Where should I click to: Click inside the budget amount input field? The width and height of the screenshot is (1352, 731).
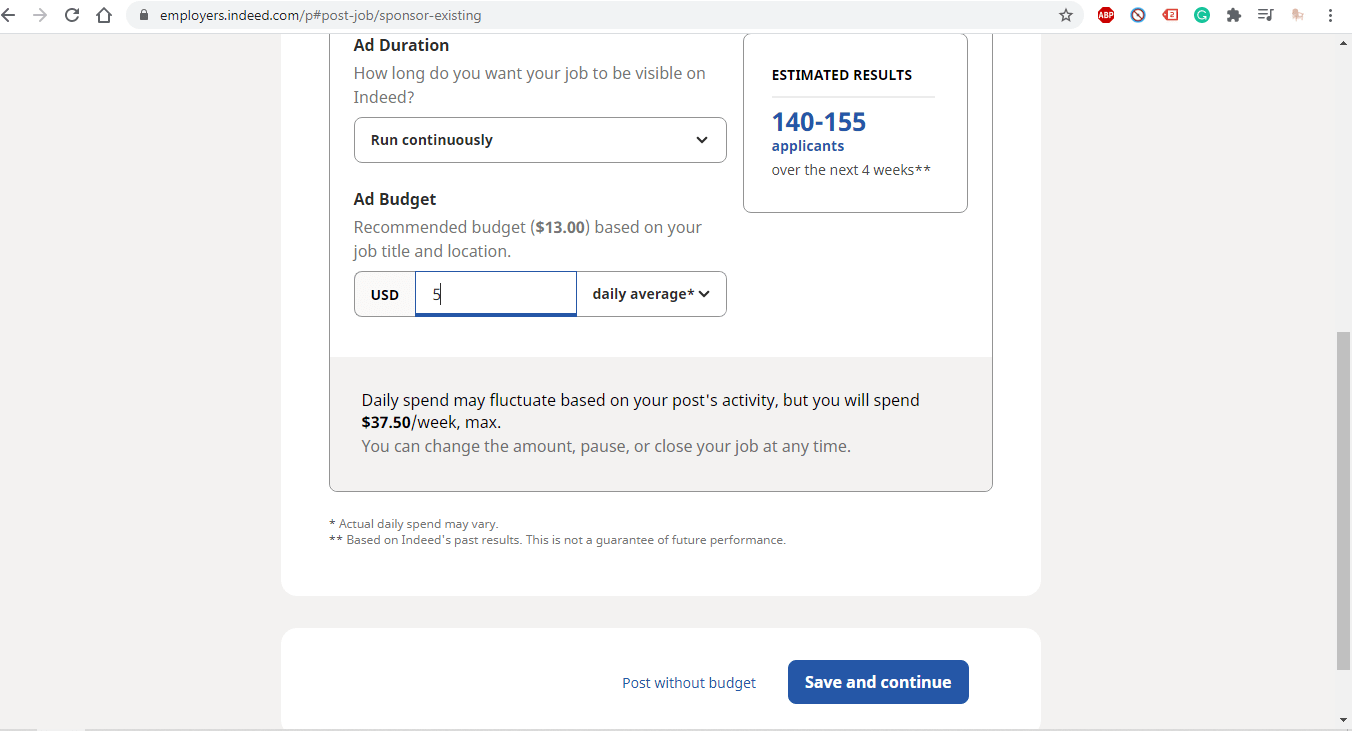[495, 293]
